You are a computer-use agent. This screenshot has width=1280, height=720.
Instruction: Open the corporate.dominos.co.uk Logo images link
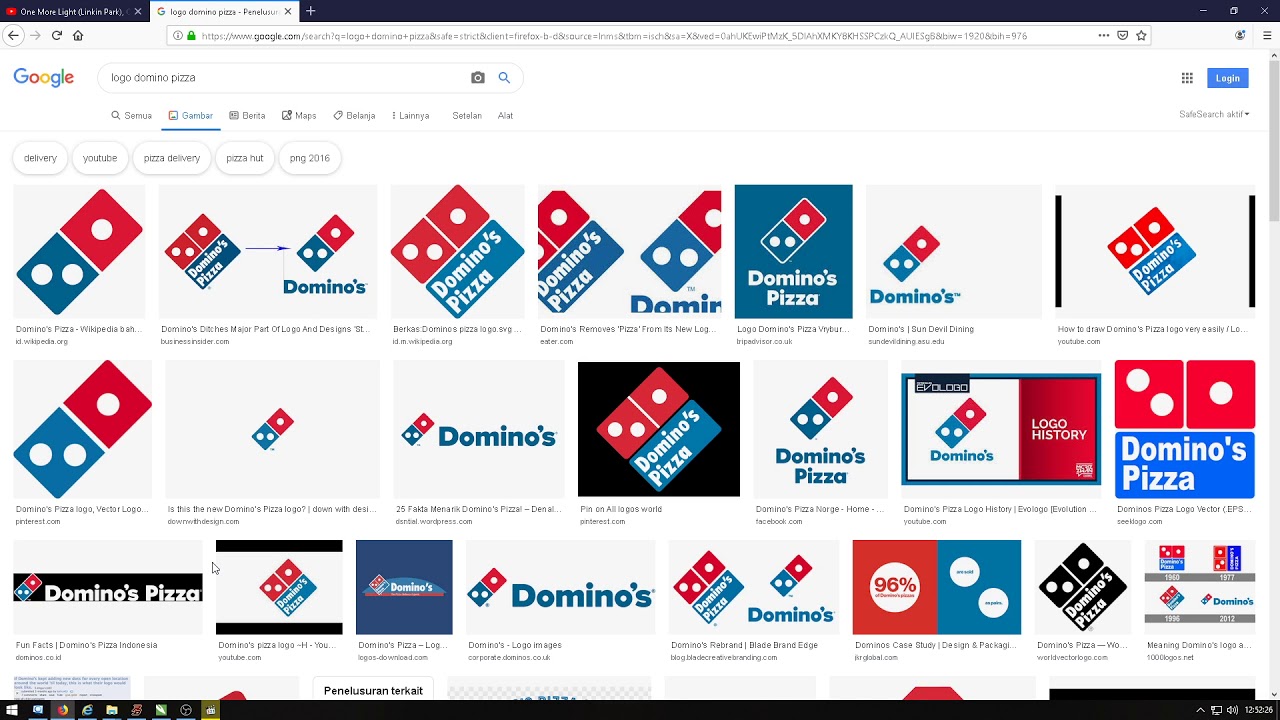pyautogui.click(x=515, y=645)
